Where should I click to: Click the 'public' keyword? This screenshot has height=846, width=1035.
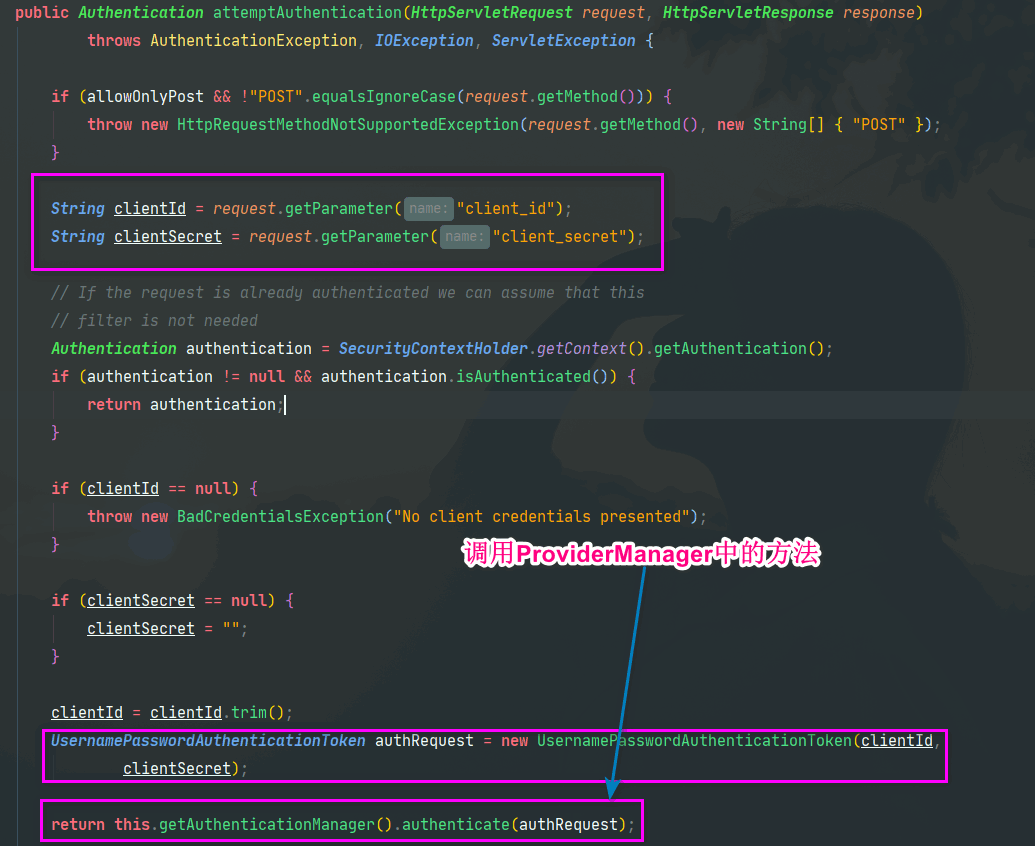(x=42, y=13)
